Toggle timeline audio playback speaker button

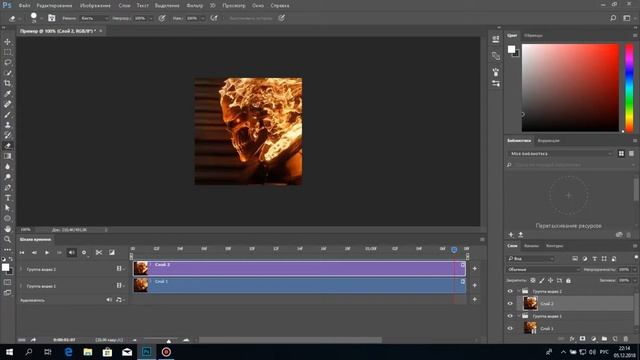pyautogui.click(x=71, y=253)
